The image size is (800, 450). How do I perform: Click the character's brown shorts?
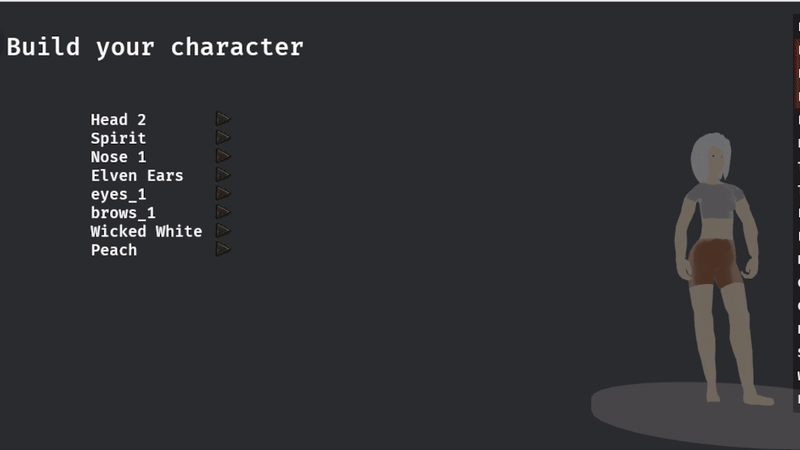[714, 264]
